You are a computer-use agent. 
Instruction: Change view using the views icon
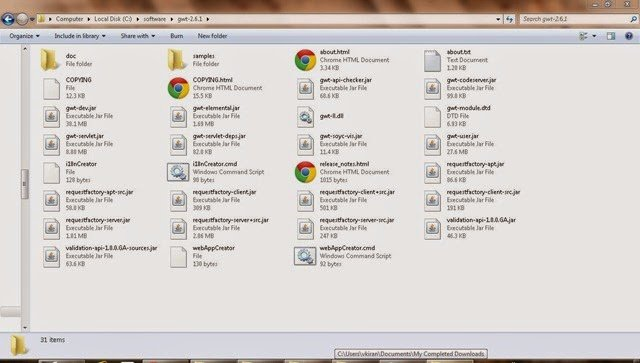[584, 36]
